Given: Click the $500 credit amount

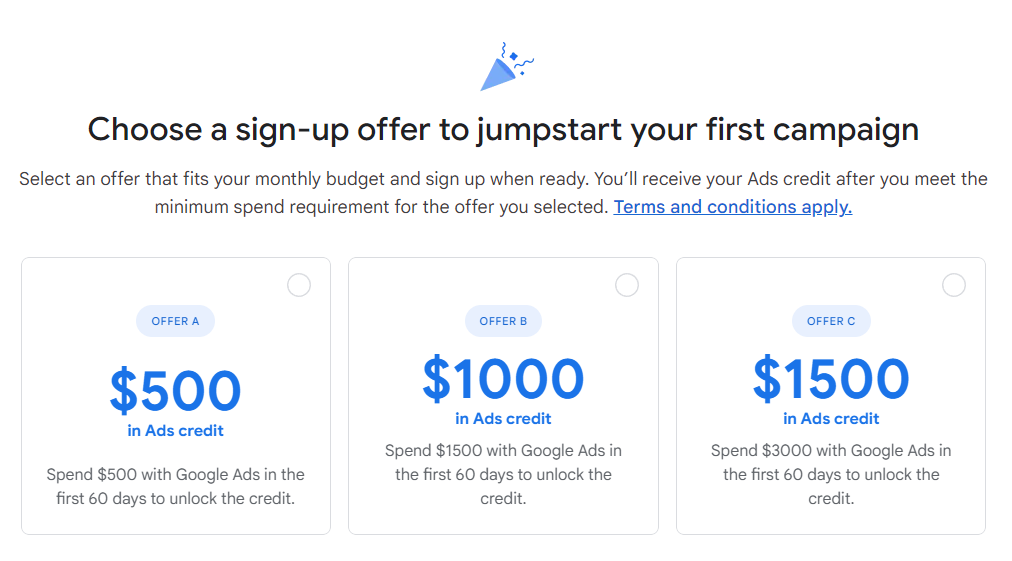Looking at the screenshot, I should 176,391.
